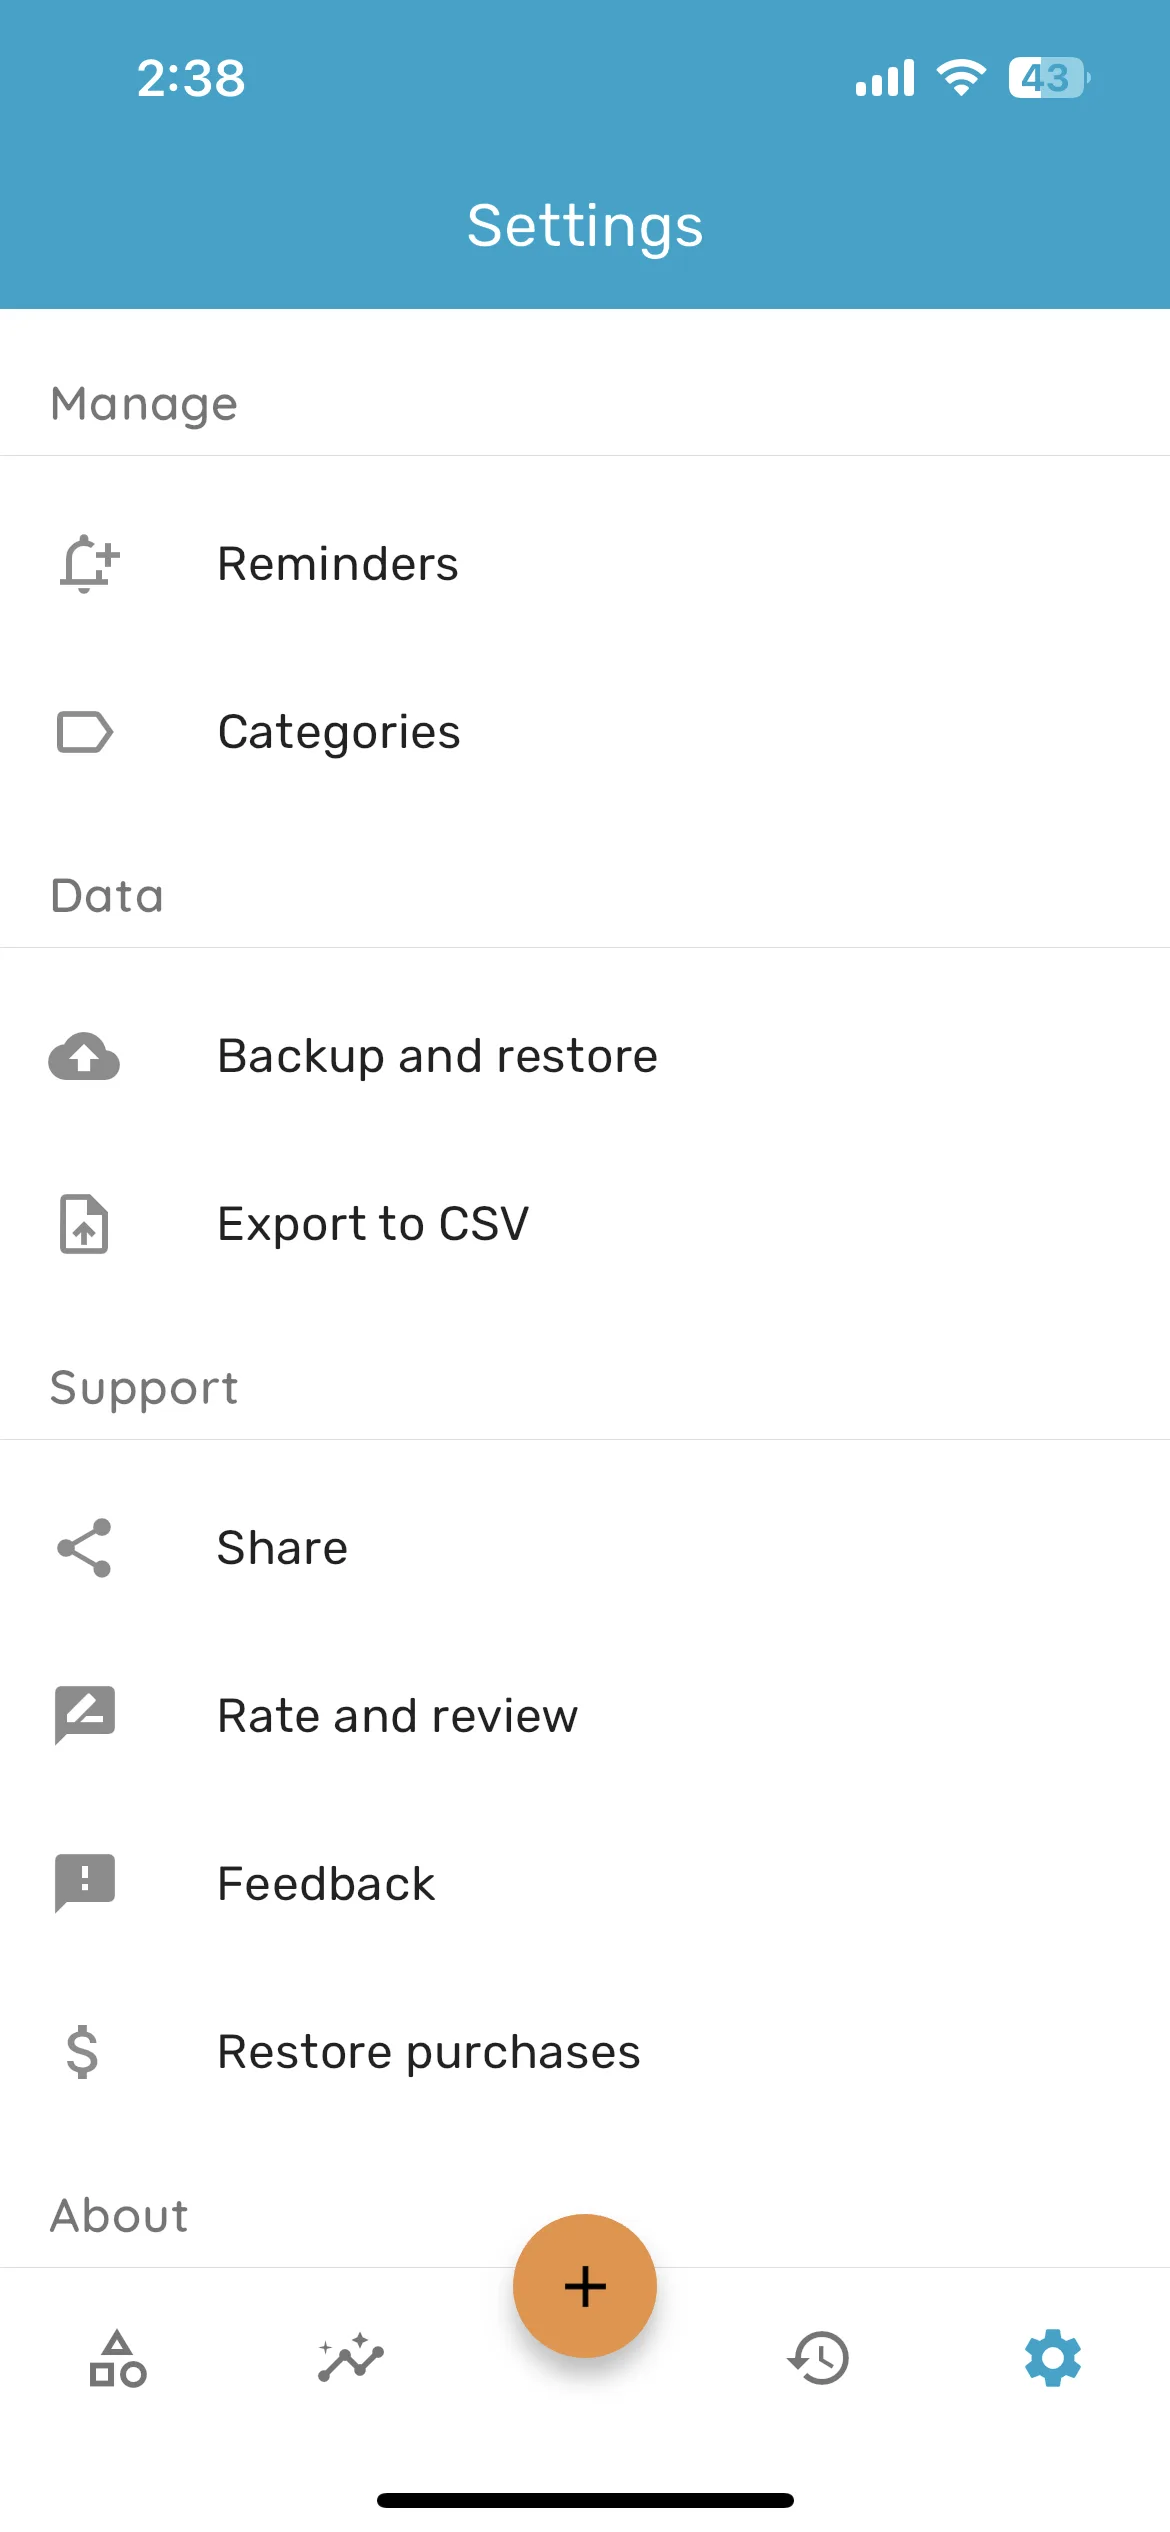
Task: Tap the Feedback exclamation bubble icon
Action: [x=85, y=1883]
